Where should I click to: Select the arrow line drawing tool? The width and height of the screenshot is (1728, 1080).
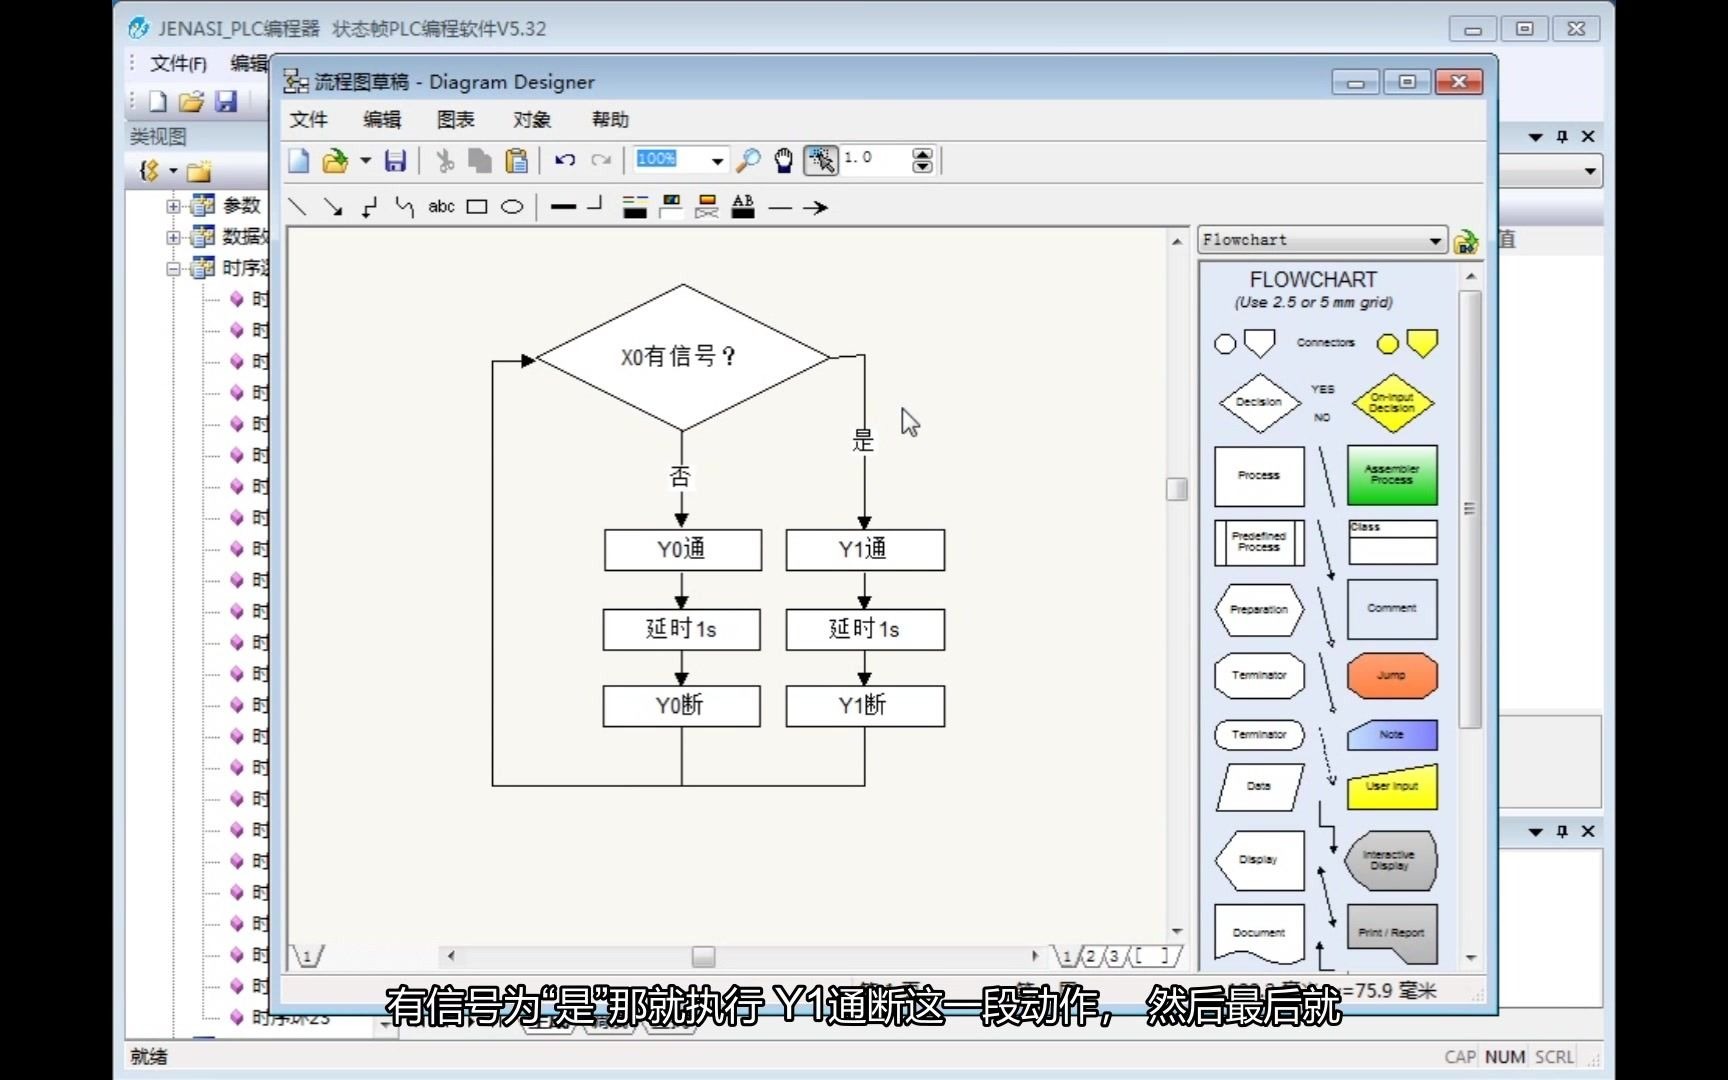coord(333,207)
